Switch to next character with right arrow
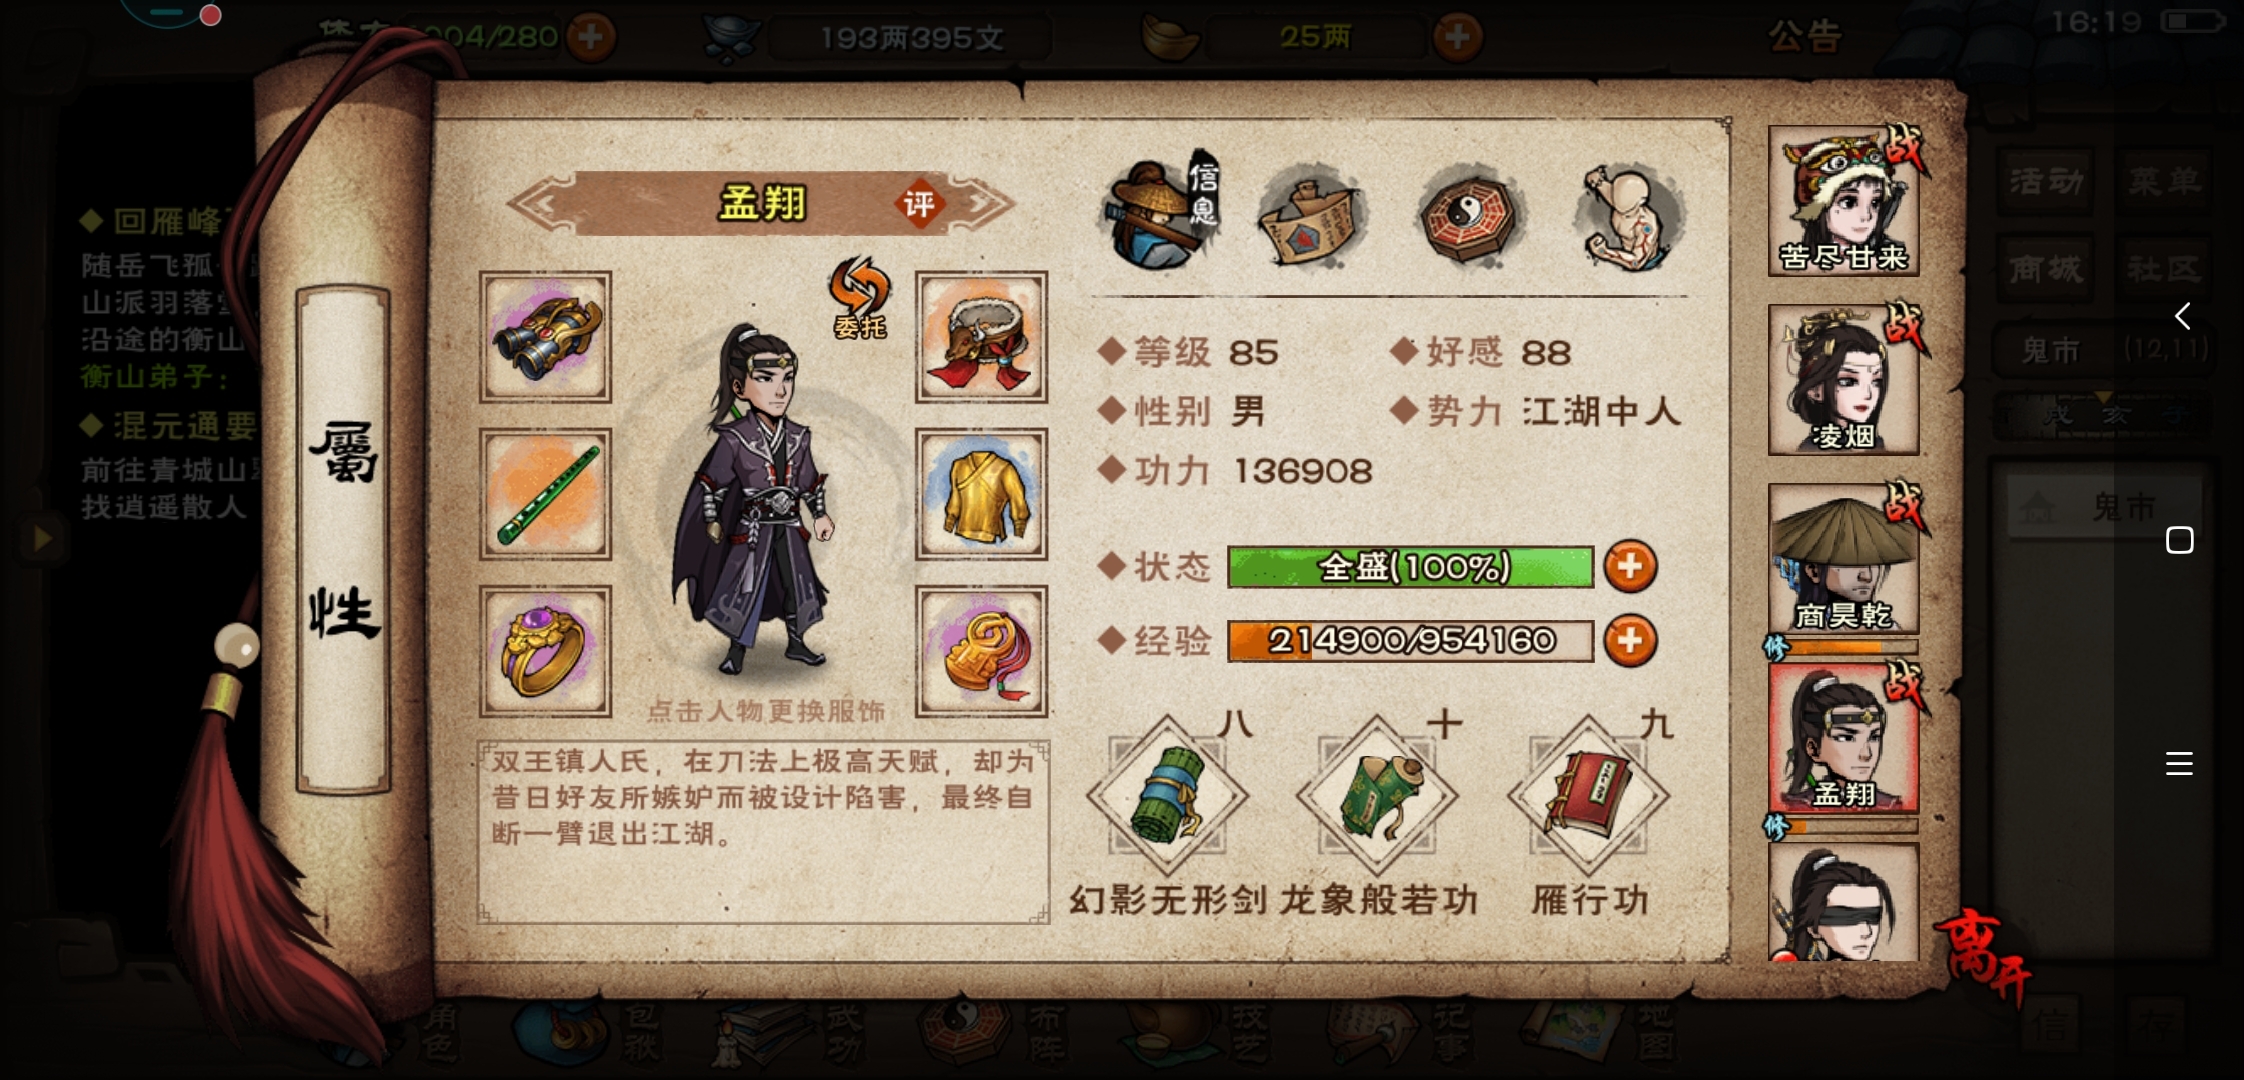Viewport: 2244px width, 1080px height. 982,204
